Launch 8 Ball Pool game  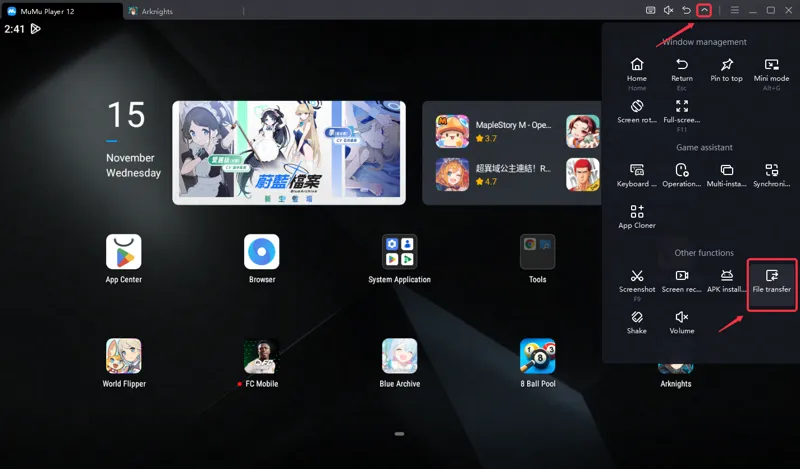537,356
